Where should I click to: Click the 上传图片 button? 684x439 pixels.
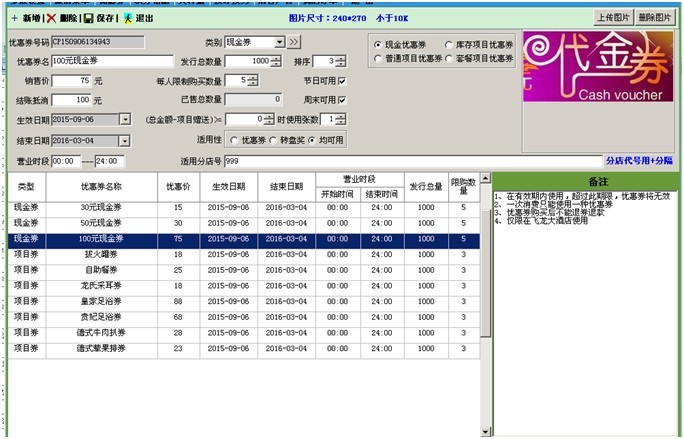[x=614, y=17]
